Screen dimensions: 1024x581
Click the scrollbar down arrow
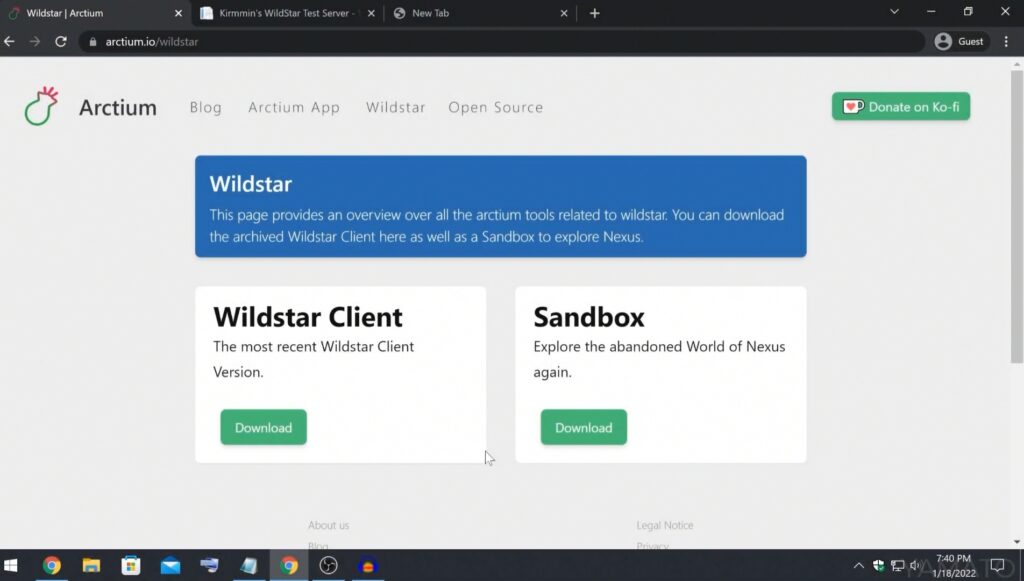click(1017, 541)
